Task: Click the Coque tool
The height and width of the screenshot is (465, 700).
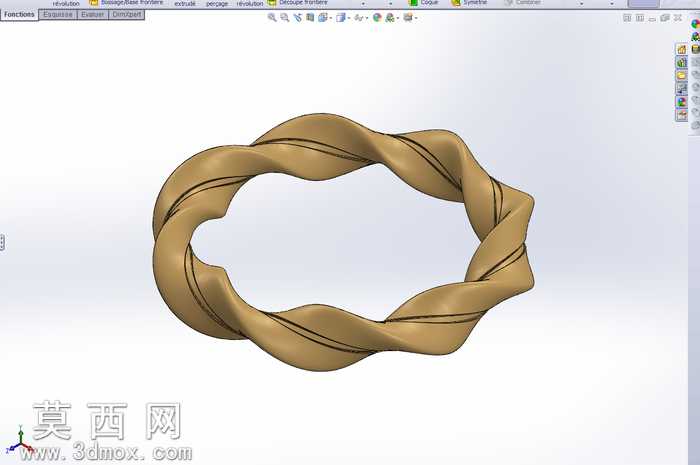Action: coord(424,3)
